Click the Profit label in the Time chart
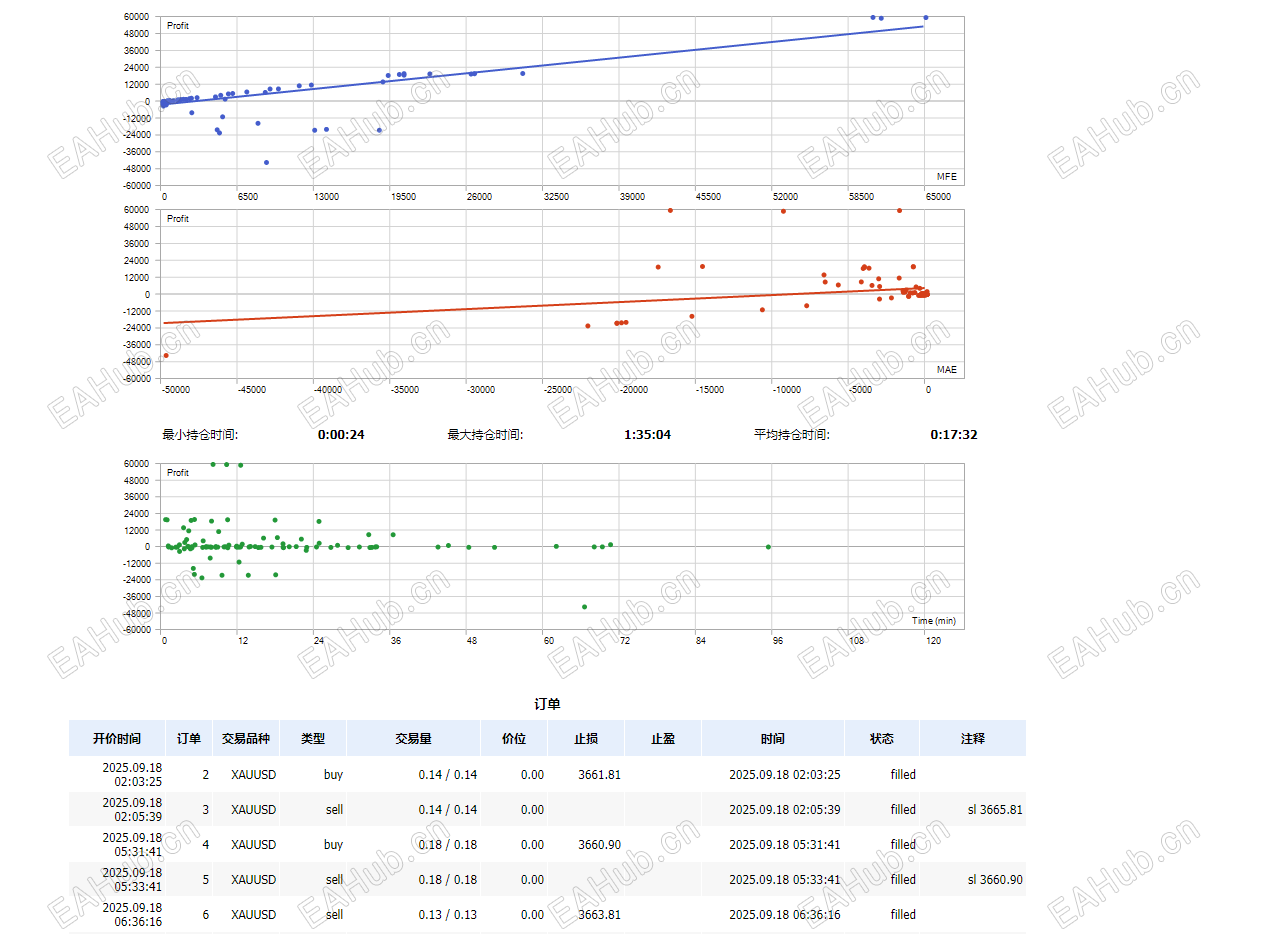 pyautogui.click(x=178, y=473)
